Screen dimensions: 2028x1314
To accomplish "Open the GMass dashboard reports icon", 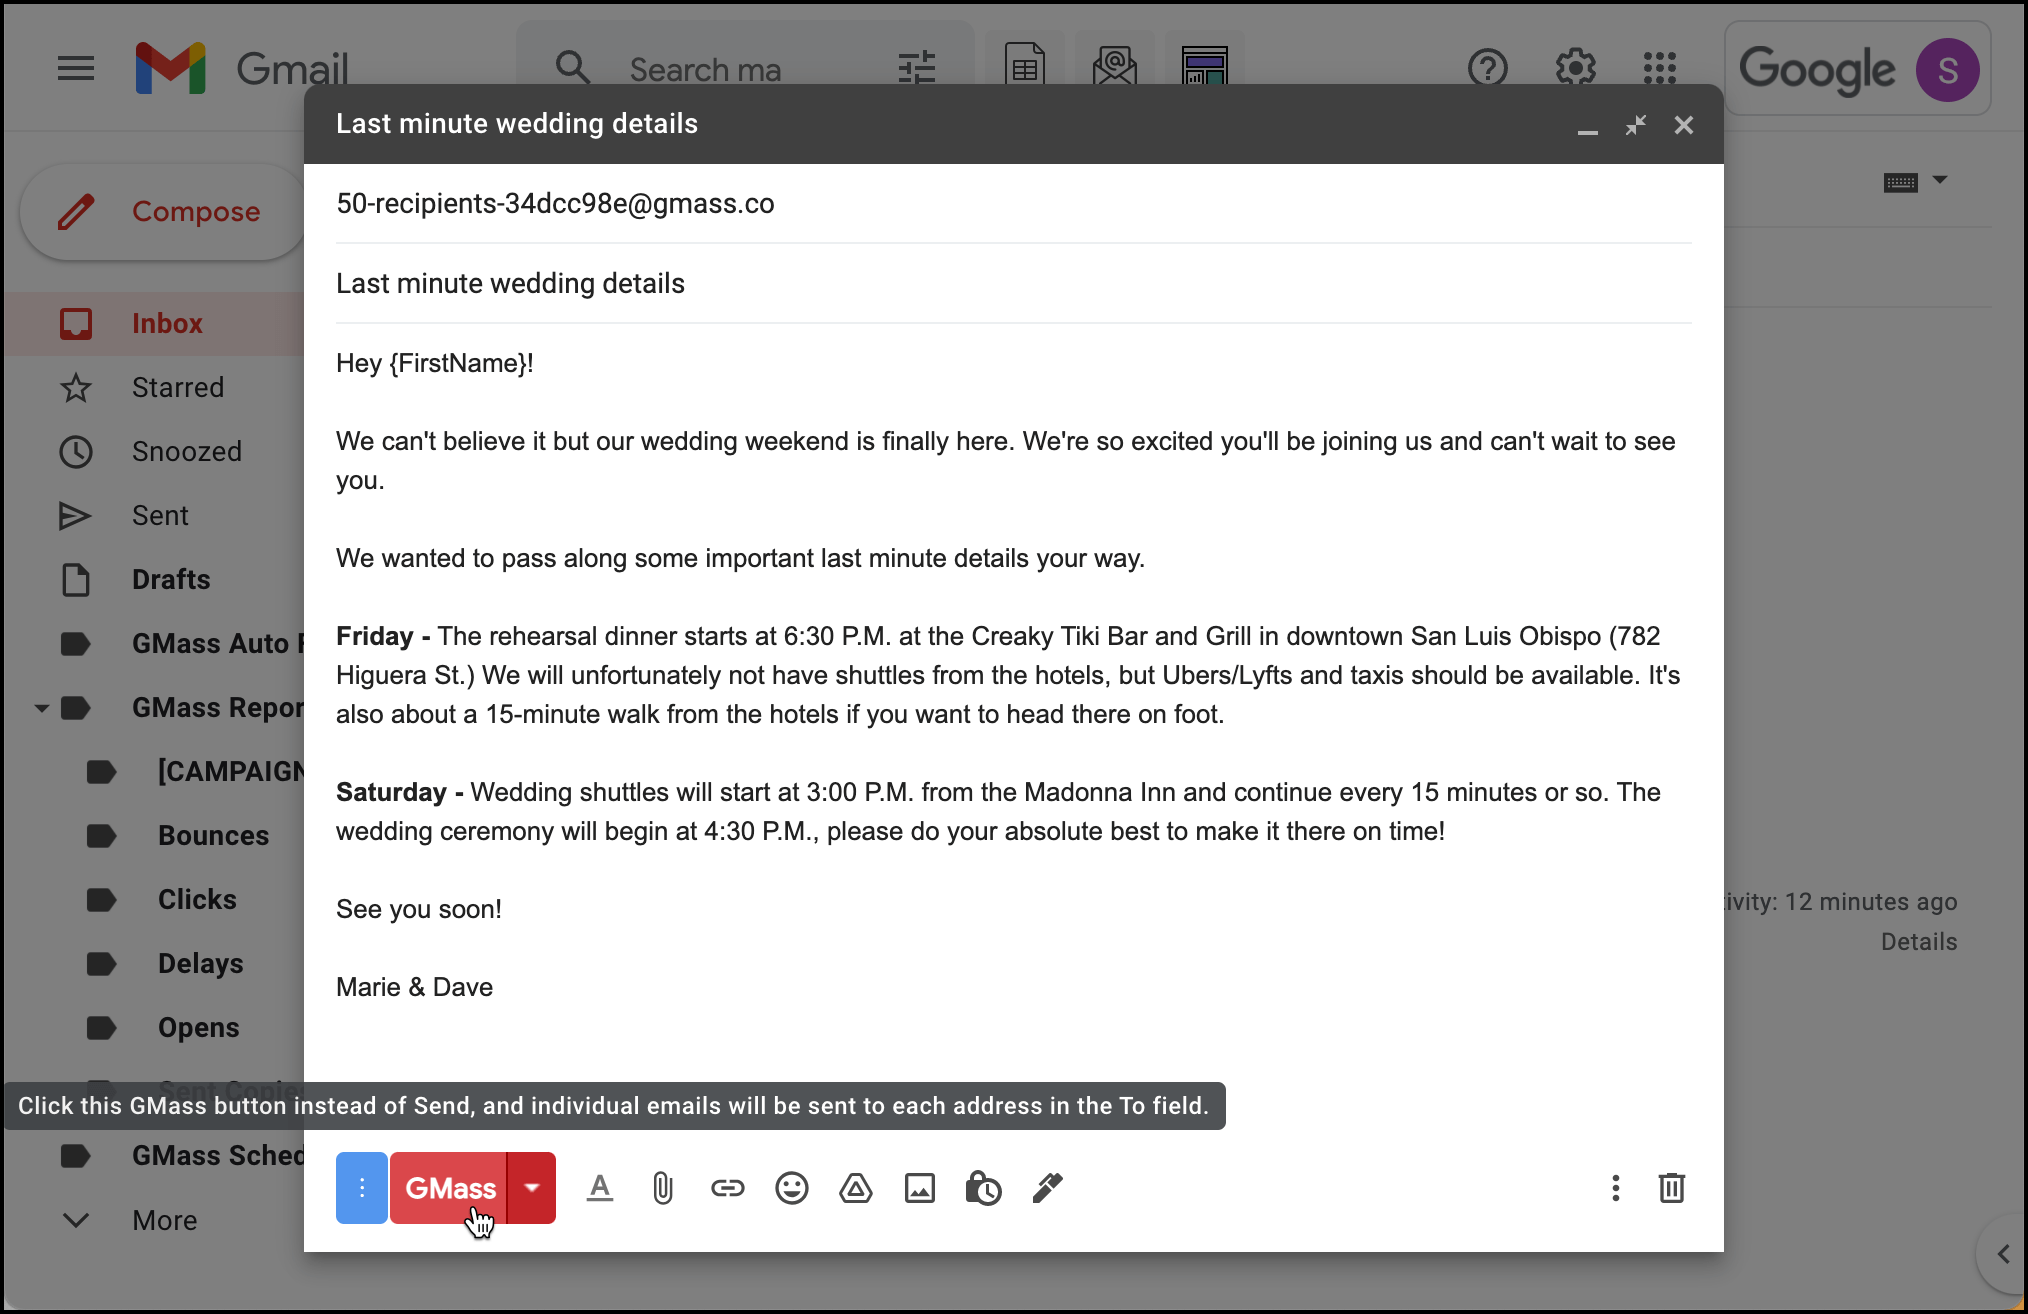I will 1205,66.
